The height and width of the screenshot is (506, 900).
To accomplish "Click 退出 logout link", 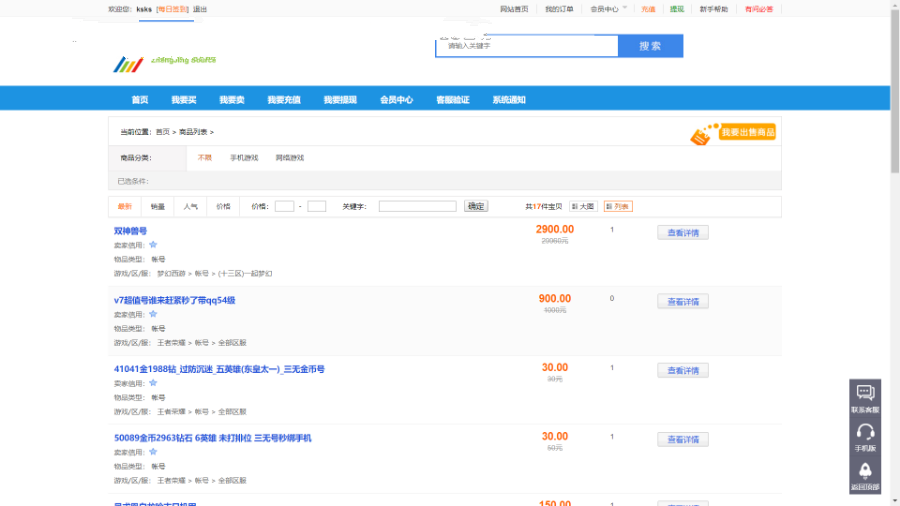I will pos(200,9).
